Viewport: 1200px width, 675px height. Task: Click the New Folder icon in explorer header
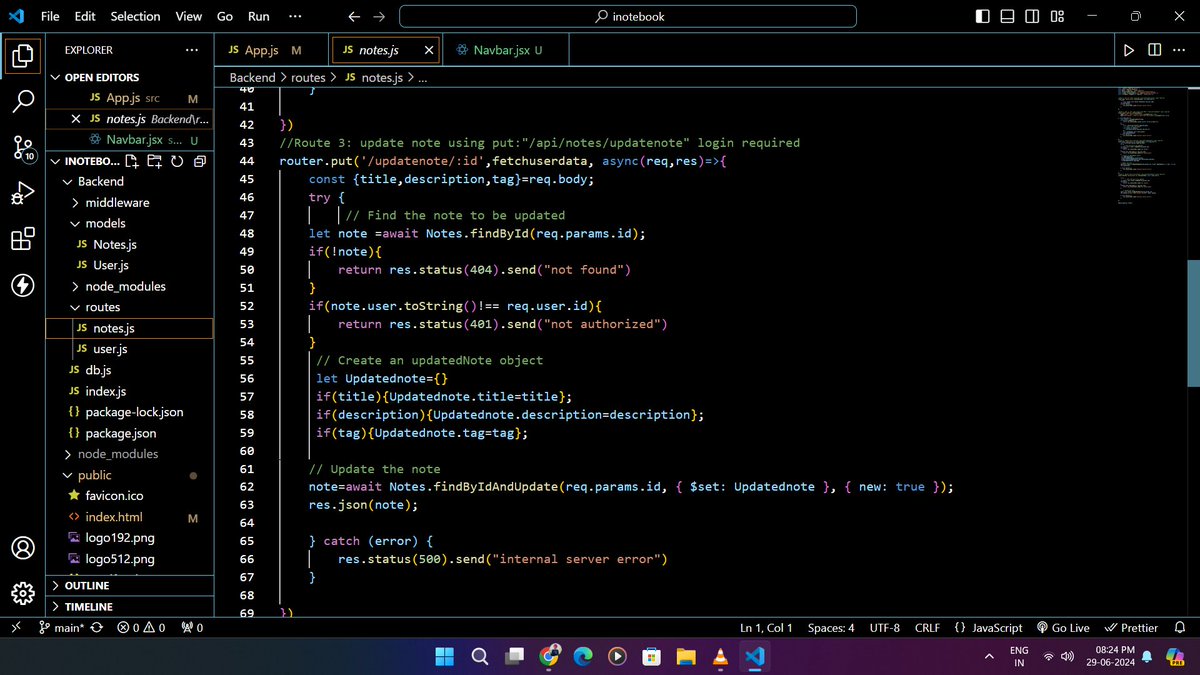point(154,161)
